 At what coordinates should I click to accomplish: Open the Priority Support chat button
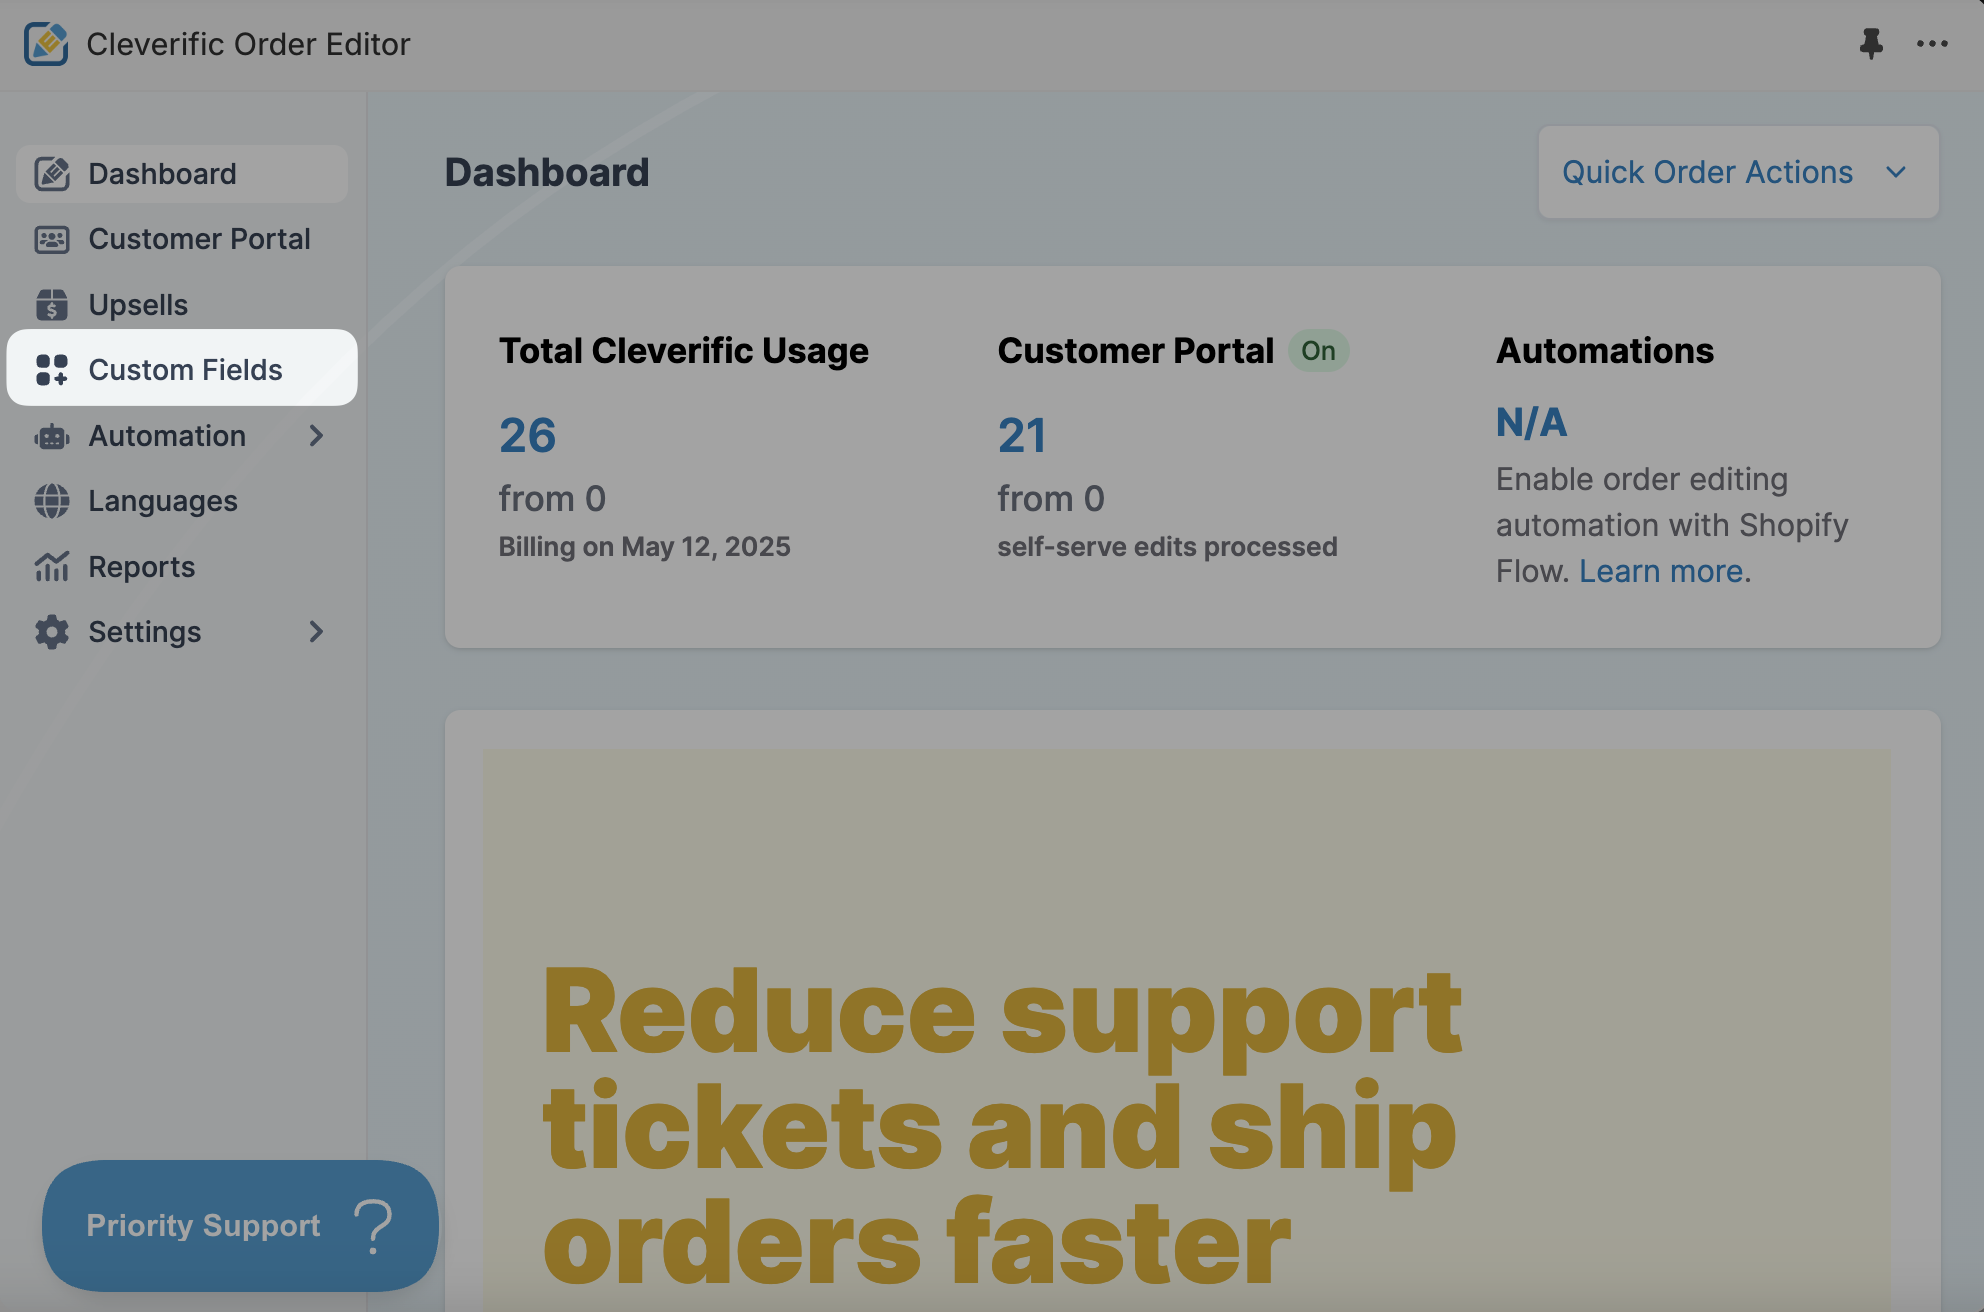[240, 1226]
